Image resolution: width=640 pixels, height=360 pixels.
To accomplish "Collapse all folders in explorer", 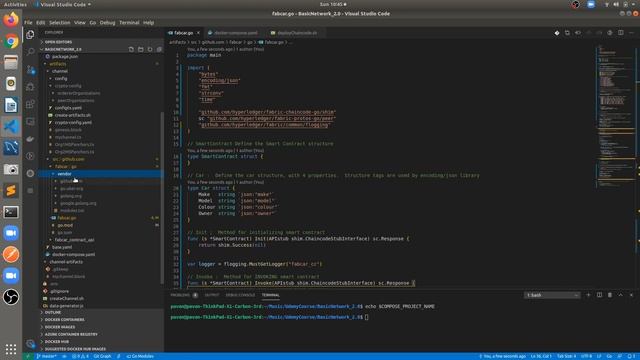I will tap(159, 49).
